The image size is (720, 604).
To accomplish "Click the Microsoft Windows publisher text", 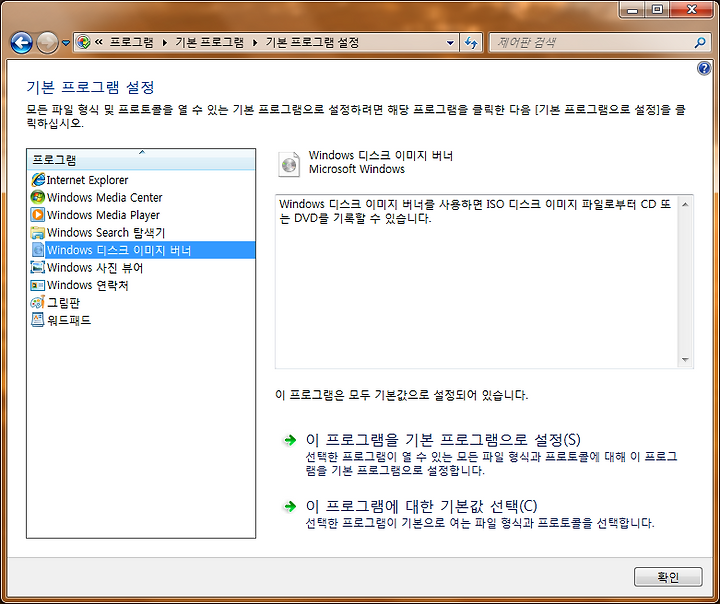I will click(x=357, y=169).
